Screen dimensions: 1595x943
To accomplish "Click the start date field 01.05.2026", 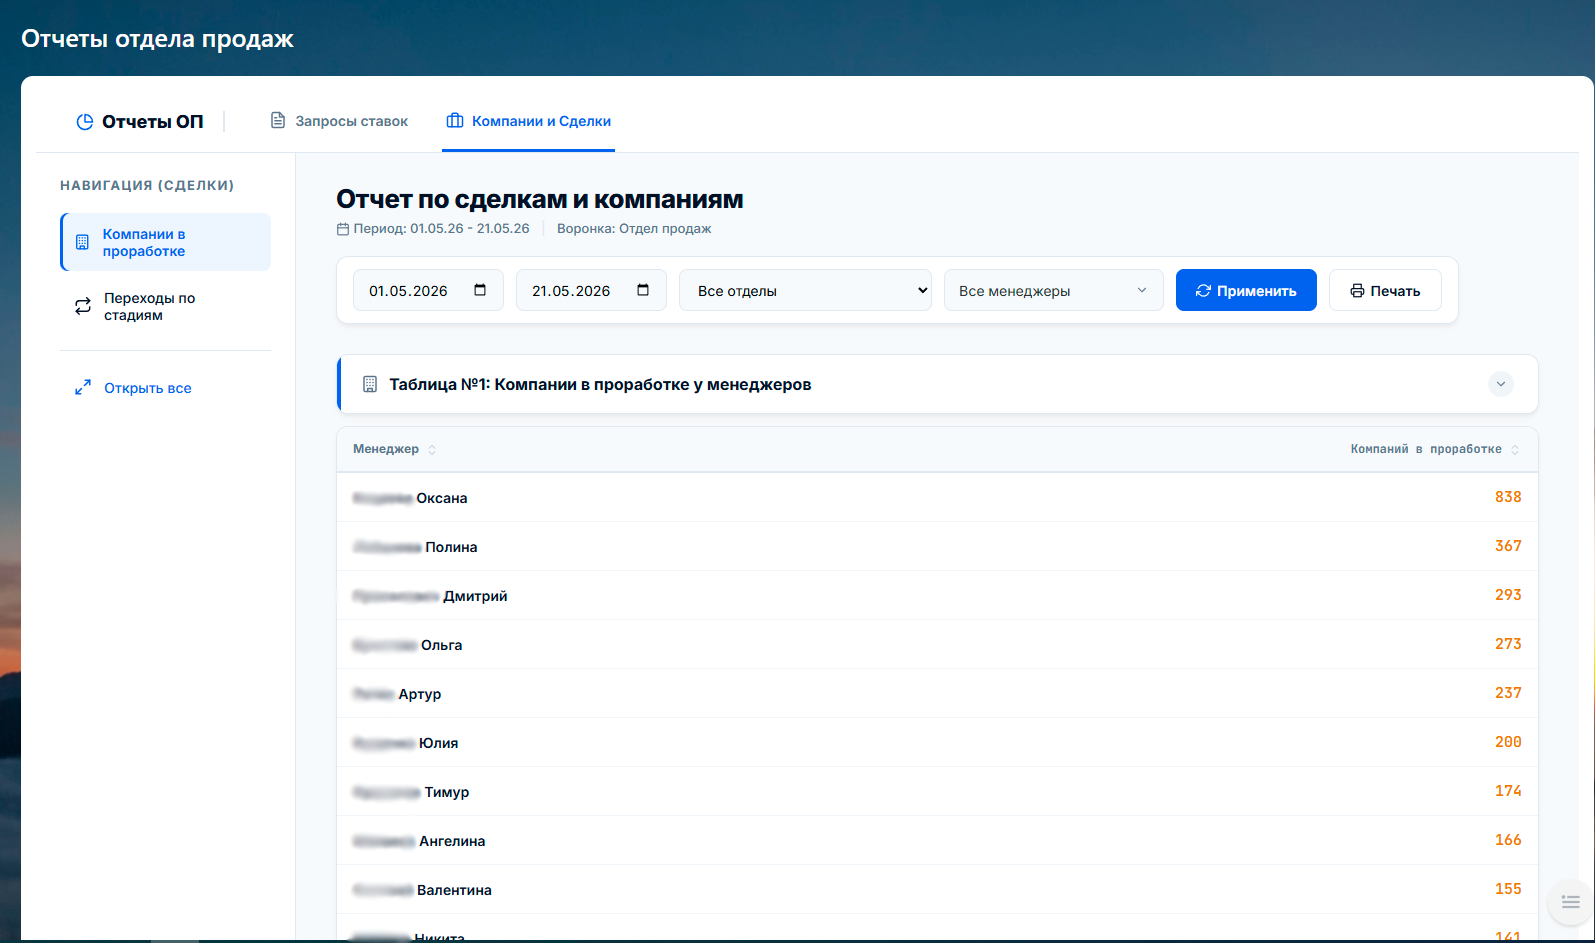I will [x=428, y=290].
